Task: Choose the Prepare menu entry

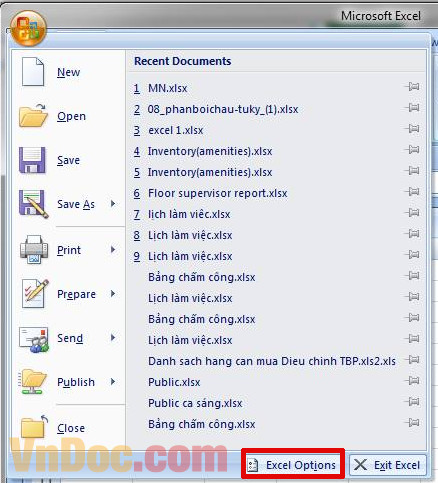Action: point(68,294)
